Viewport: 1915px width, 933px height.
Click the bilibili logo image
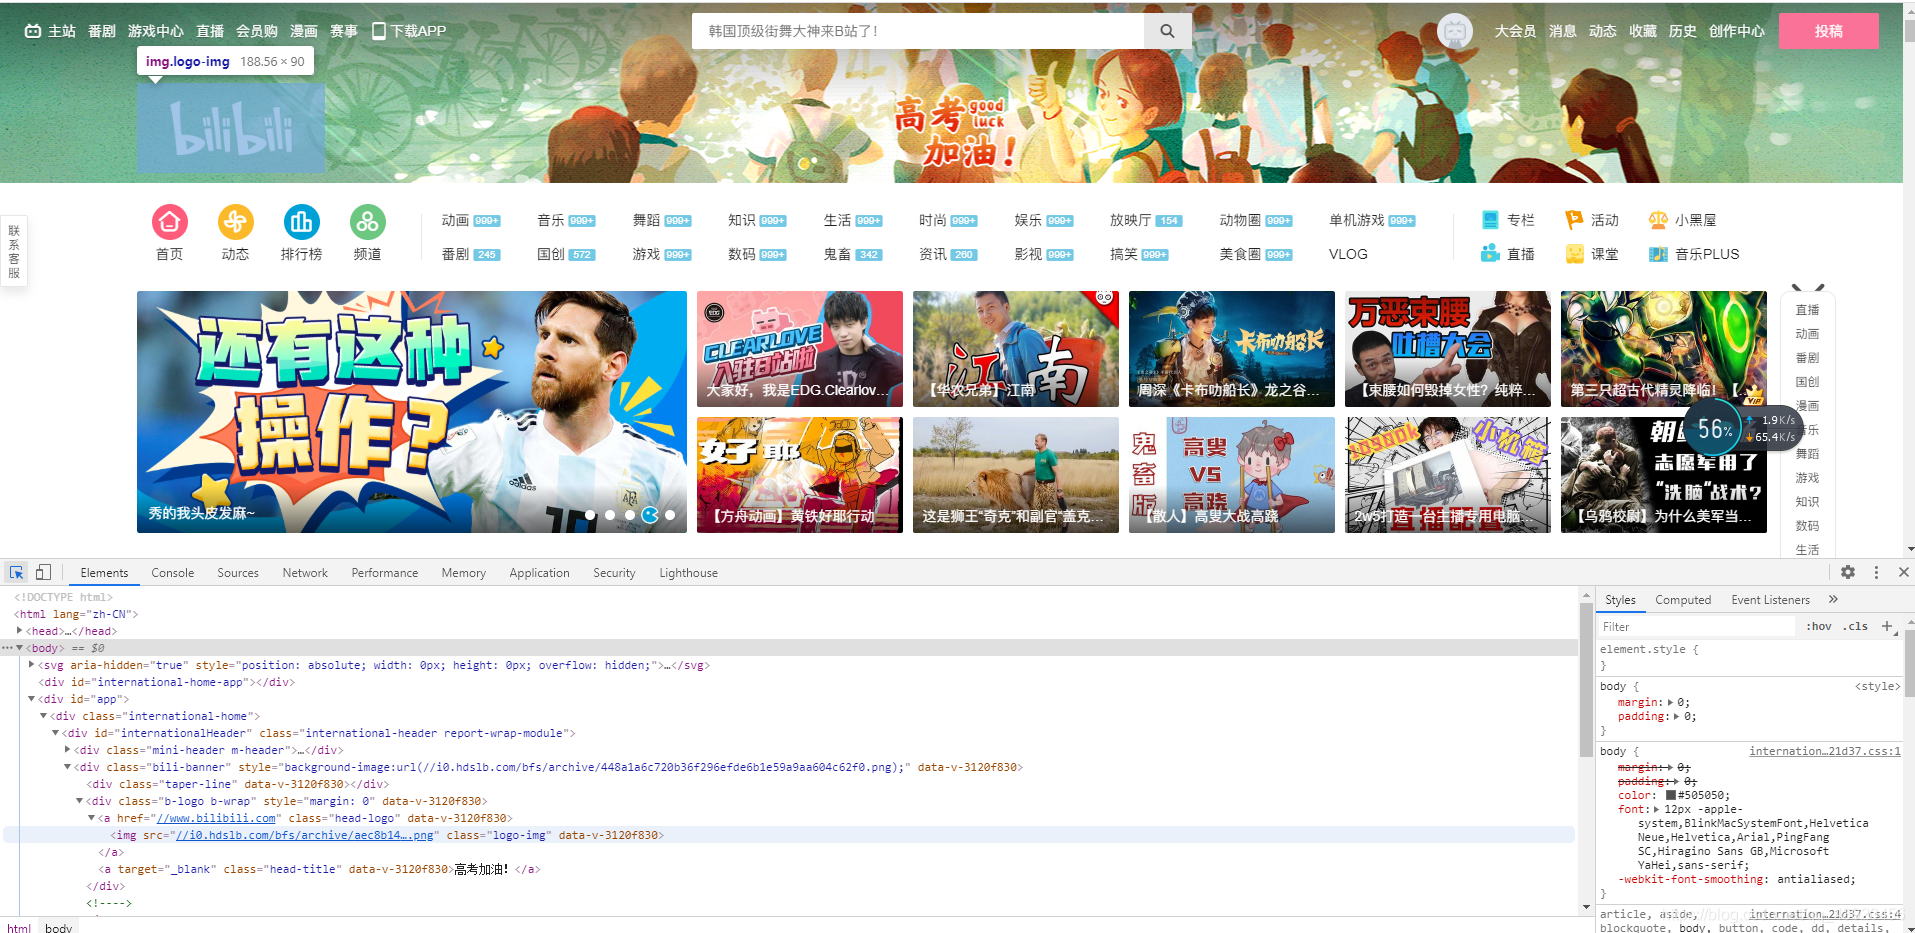tap(231, 129)
